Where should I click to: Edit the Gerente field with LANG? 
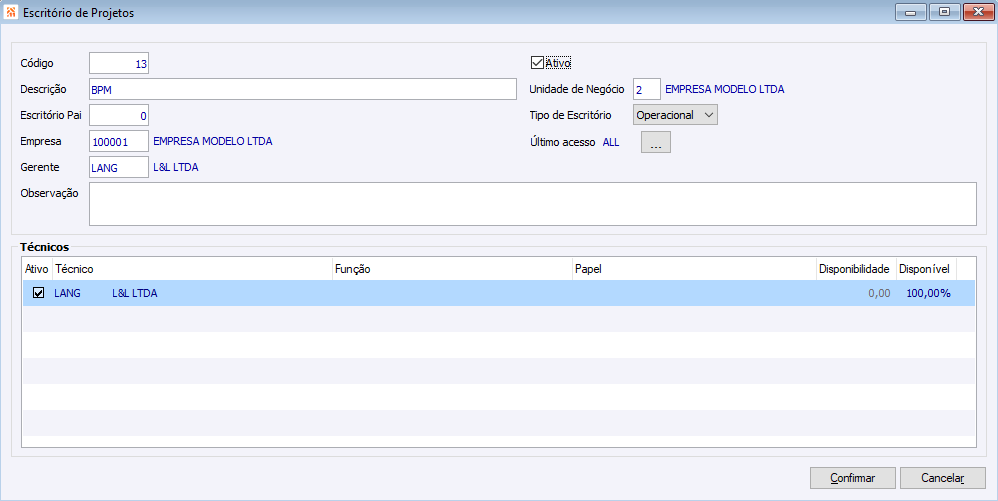tap(119, 167)
